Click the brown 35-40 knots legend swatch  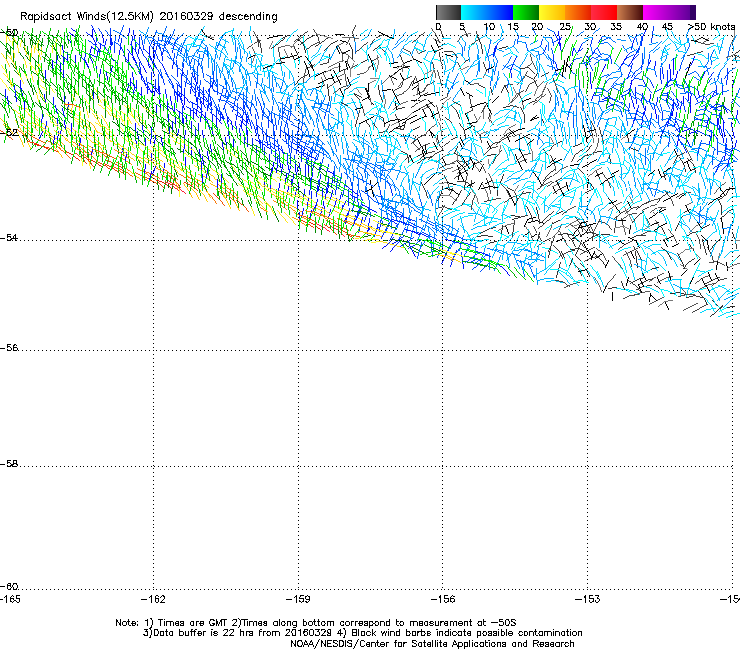pyautogui.click(x=630, y=12)
